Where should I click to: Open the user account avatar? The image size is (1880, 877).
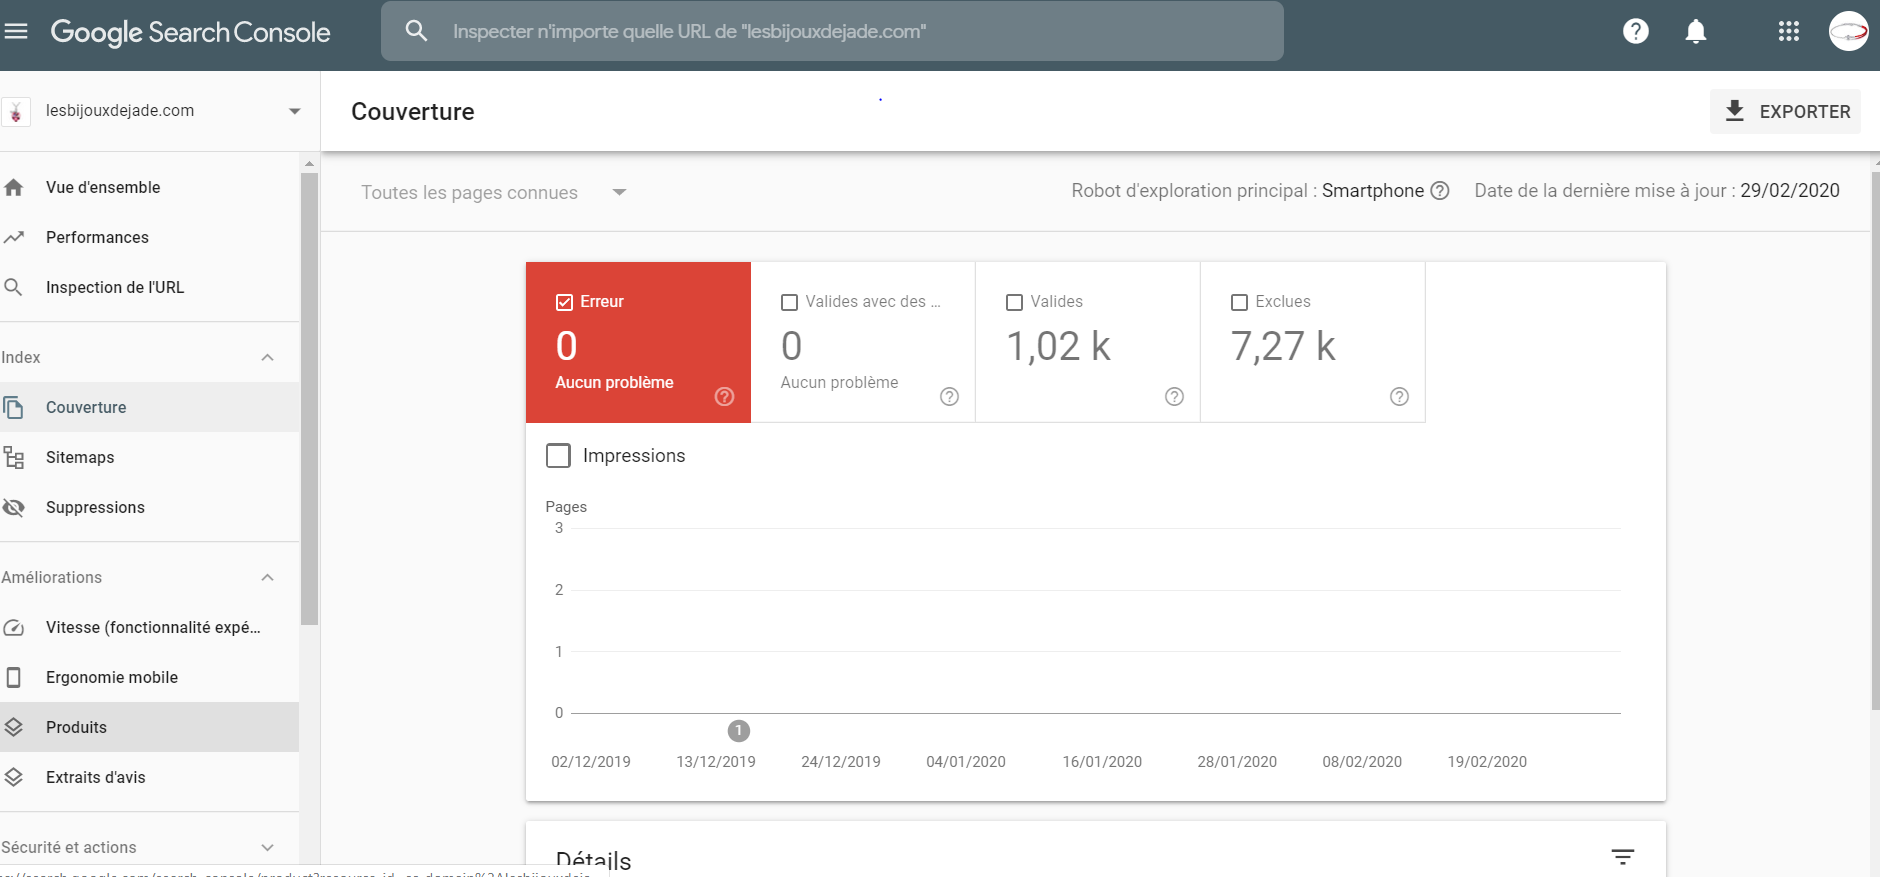click(x=1848, y=31)
